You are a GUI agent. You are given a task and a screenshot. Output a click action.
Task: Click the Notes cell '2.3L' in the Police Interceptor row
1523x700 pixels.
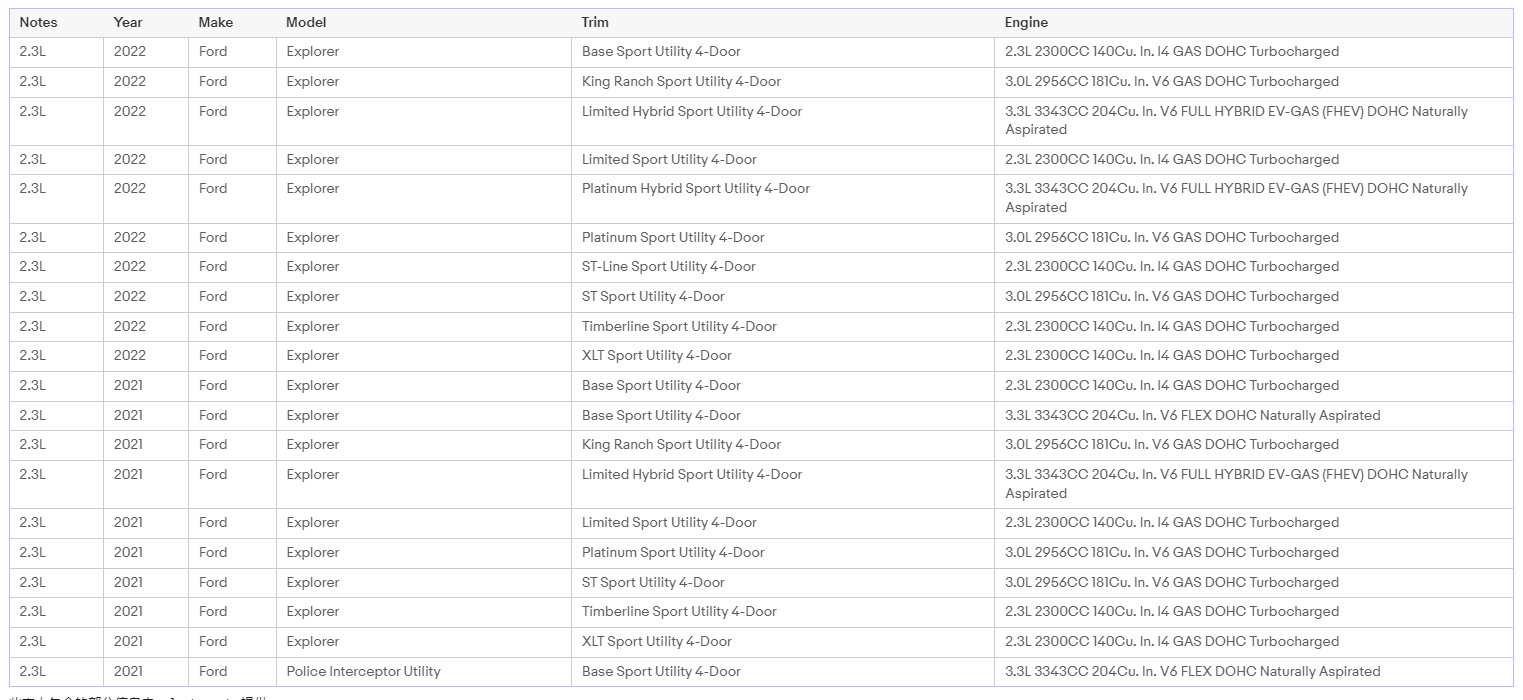32,671
